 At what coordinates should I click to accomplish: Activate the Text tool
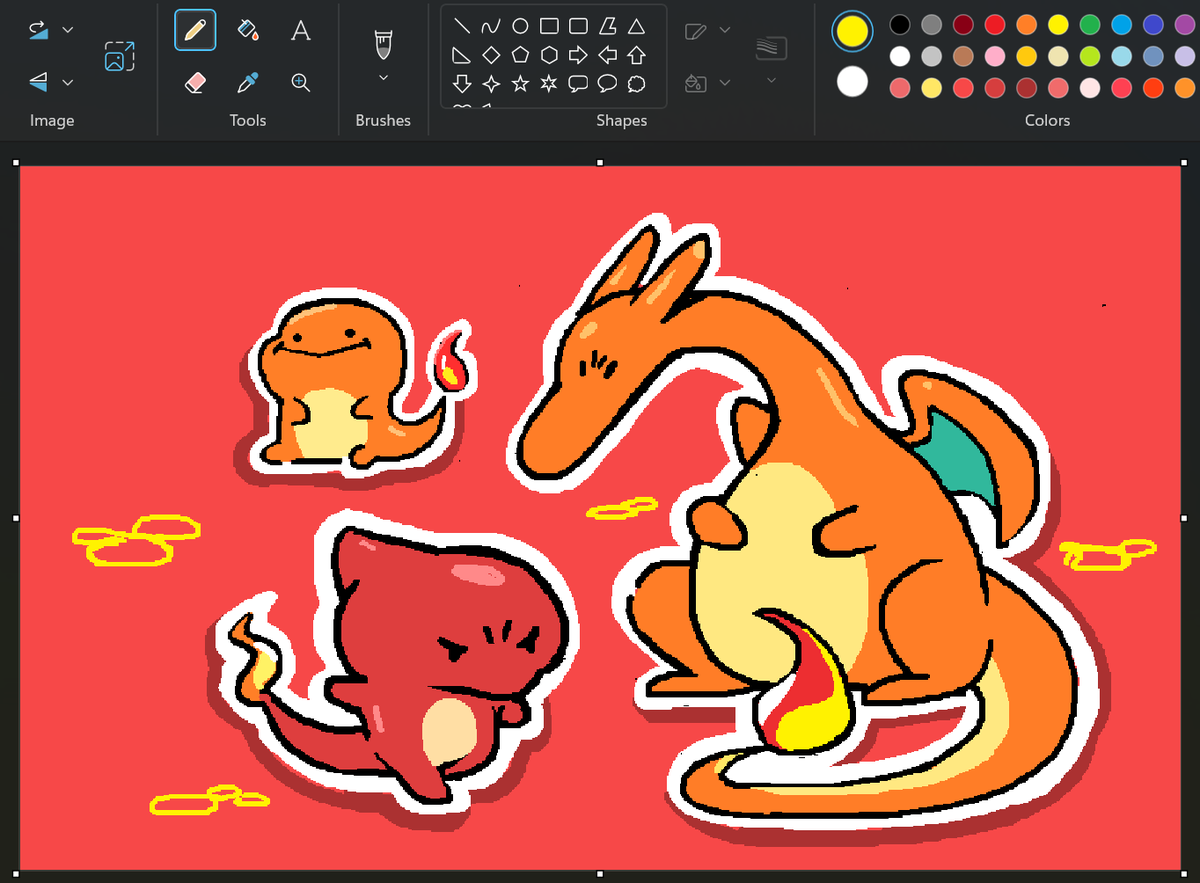point(300,30)
